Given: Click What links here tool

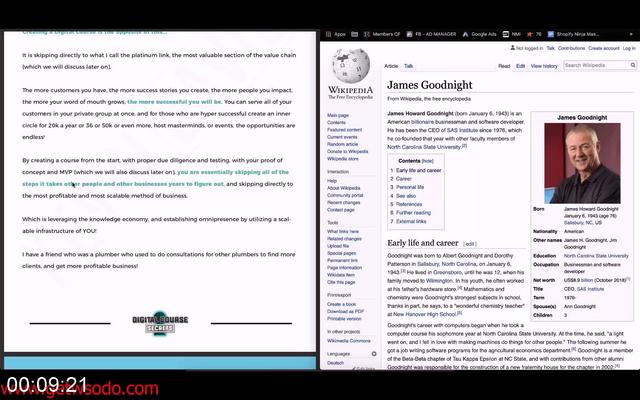Looking at the screenshot, I should (343, 231).
